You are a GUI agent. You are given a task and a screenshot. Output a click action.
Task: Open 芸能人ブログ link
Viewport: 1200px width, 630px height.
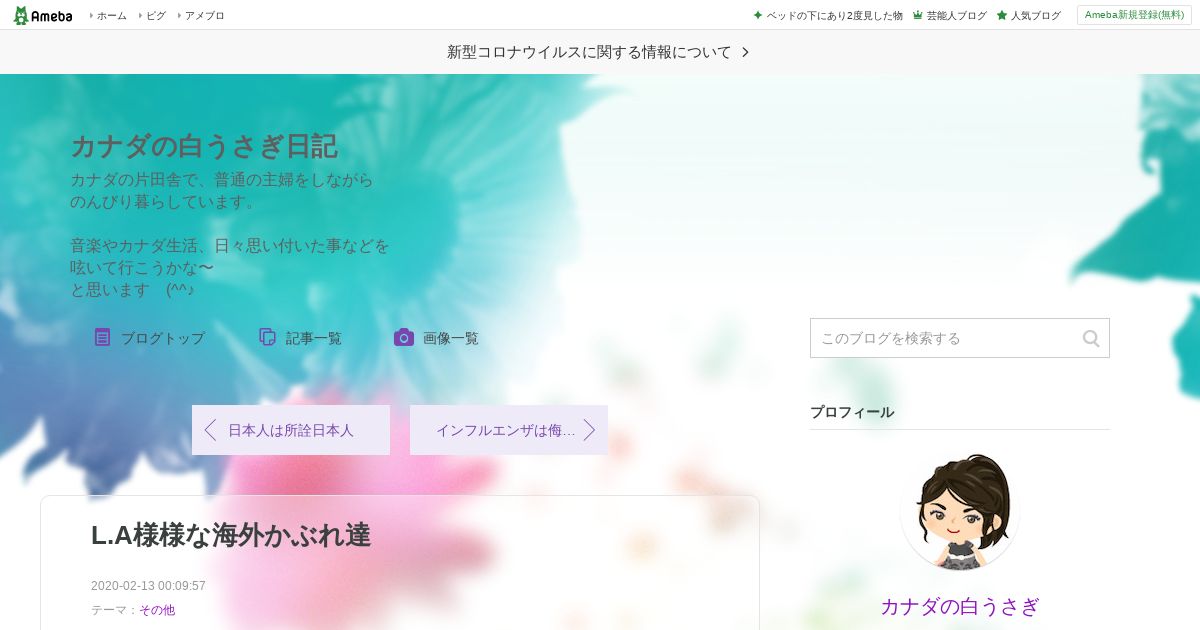point(956,15)
